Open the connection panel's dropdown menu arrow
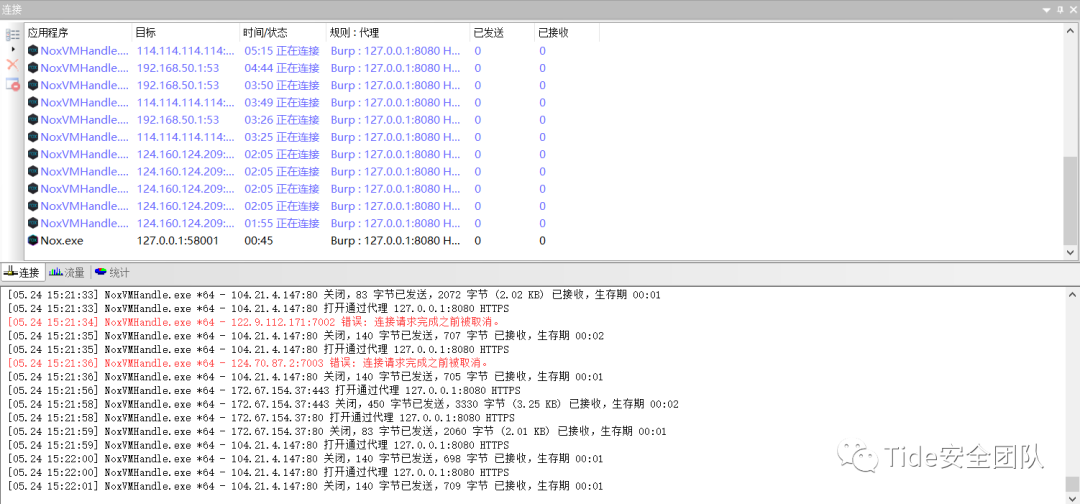 point(1046,10)
